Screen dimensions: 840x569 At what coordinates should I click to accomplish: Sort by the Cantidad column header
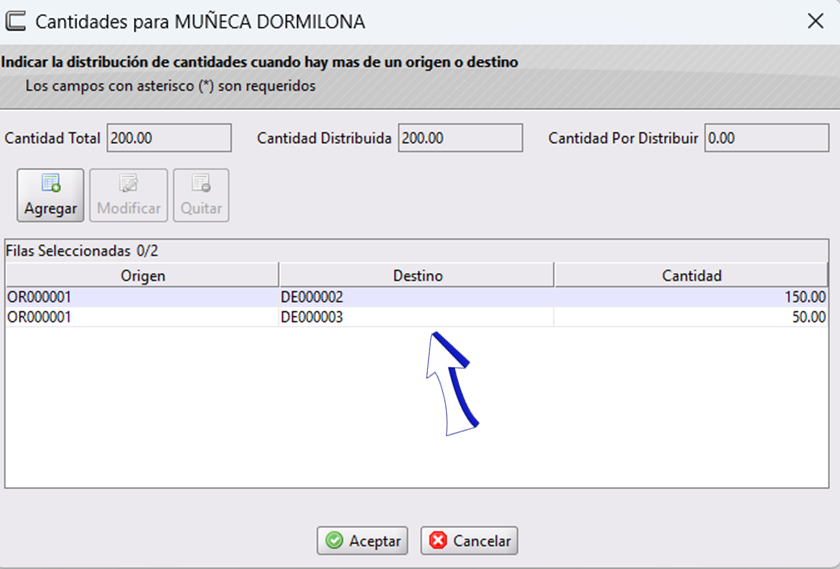coord(692,275)
